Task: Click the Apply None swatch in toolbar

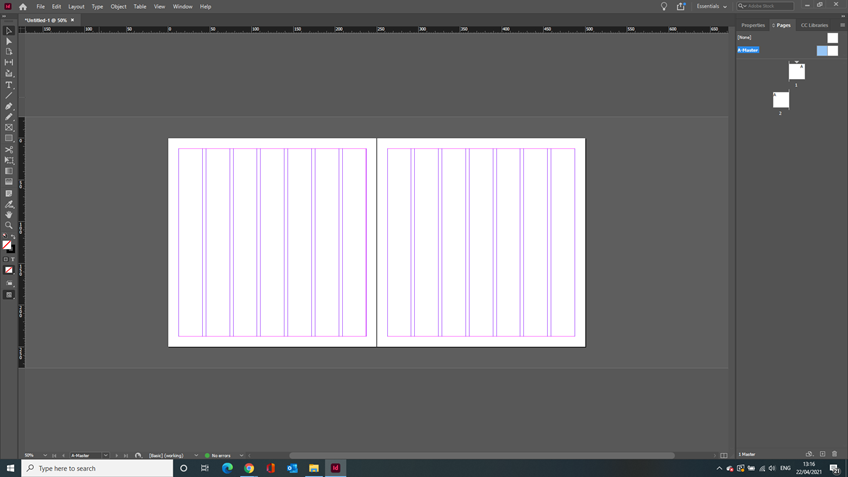Action: (x=9, y=270)
